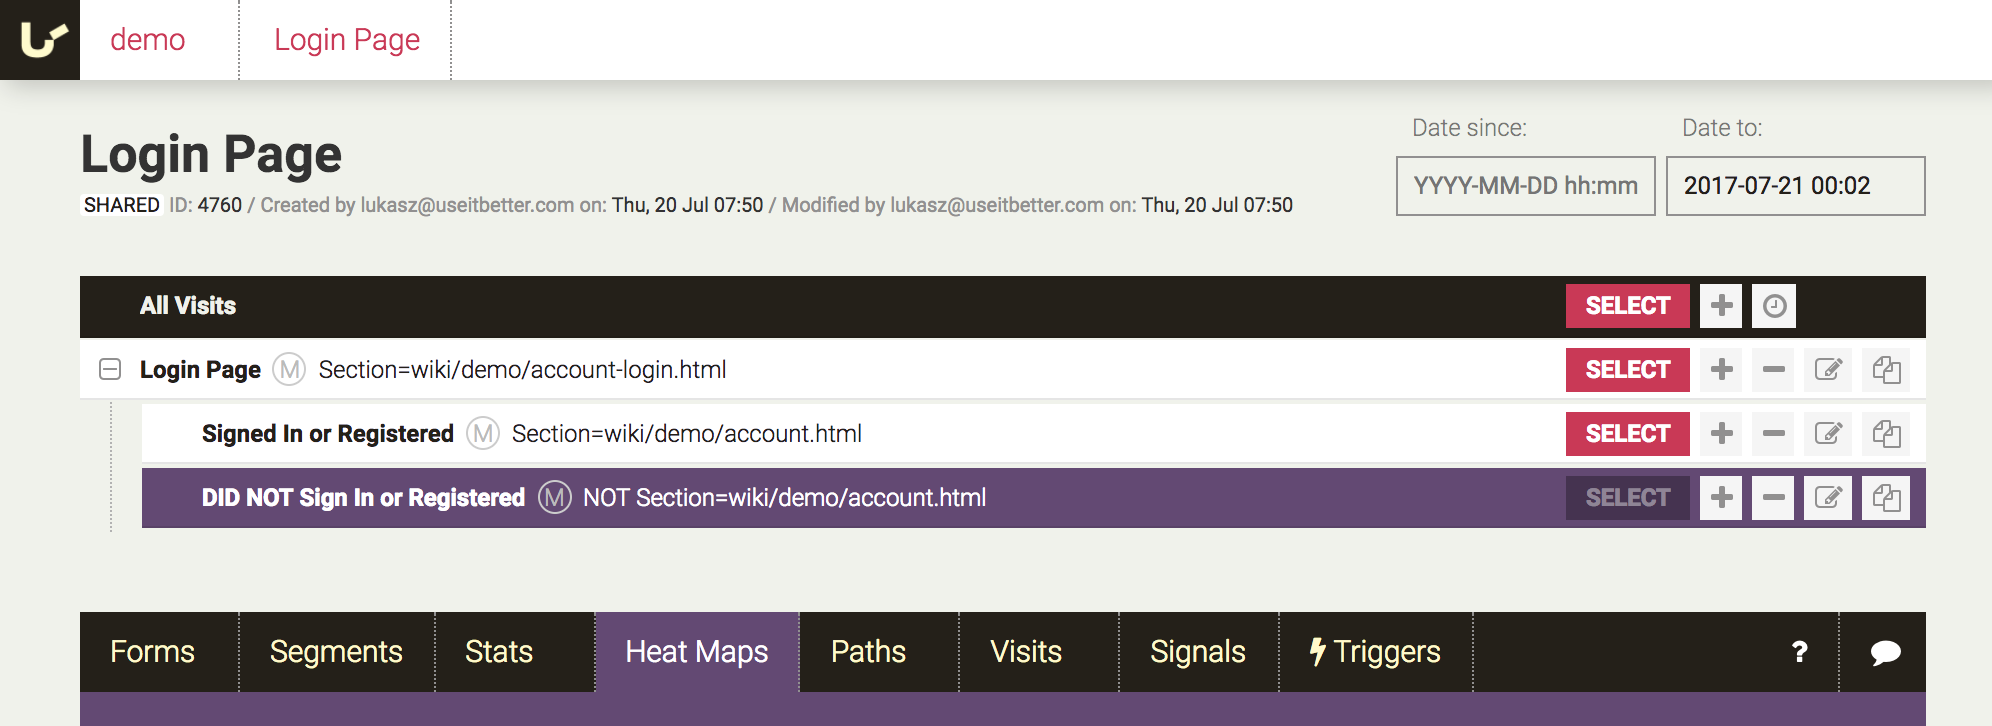1992x726 pixels.
Task: Click SELECT in the Login Page row
Action: (1627, 370)
